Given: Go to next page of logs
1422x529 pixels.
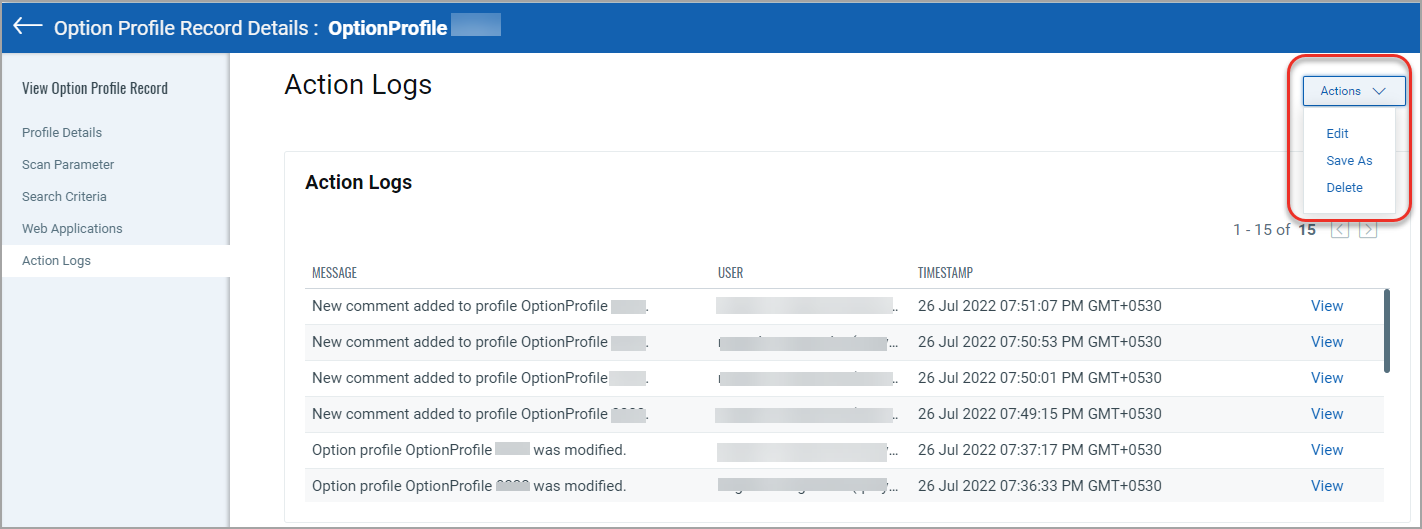Looking at the screenshot, I should coord(1368,230).
